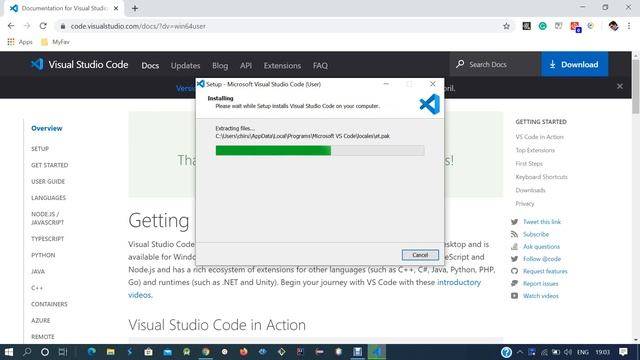Expand the LANGUAGES sidebar section
The width and height of the screenshot is (640, 360).
point(48,198)
